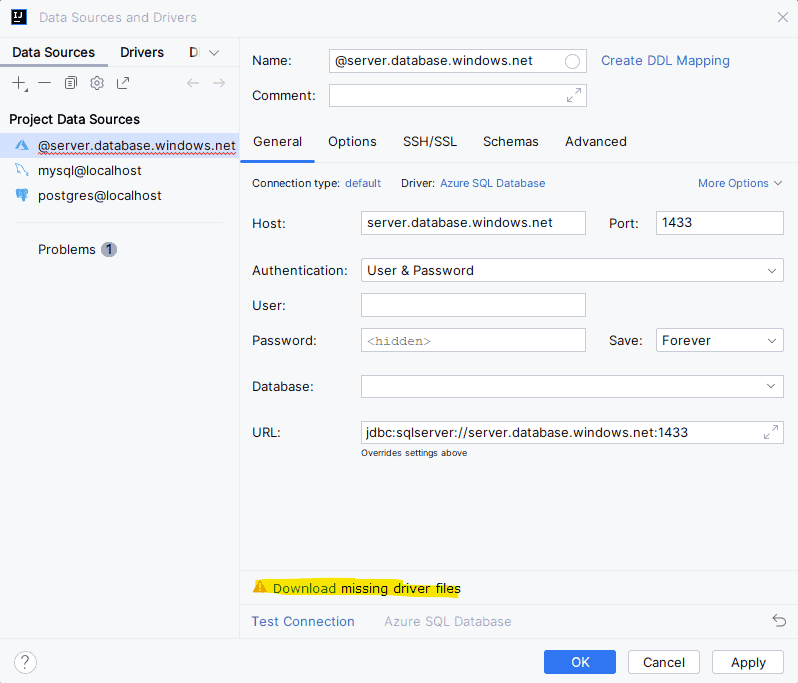Open the Advanced tab
This screenshot has width=798, height=683.
point(595,141)
